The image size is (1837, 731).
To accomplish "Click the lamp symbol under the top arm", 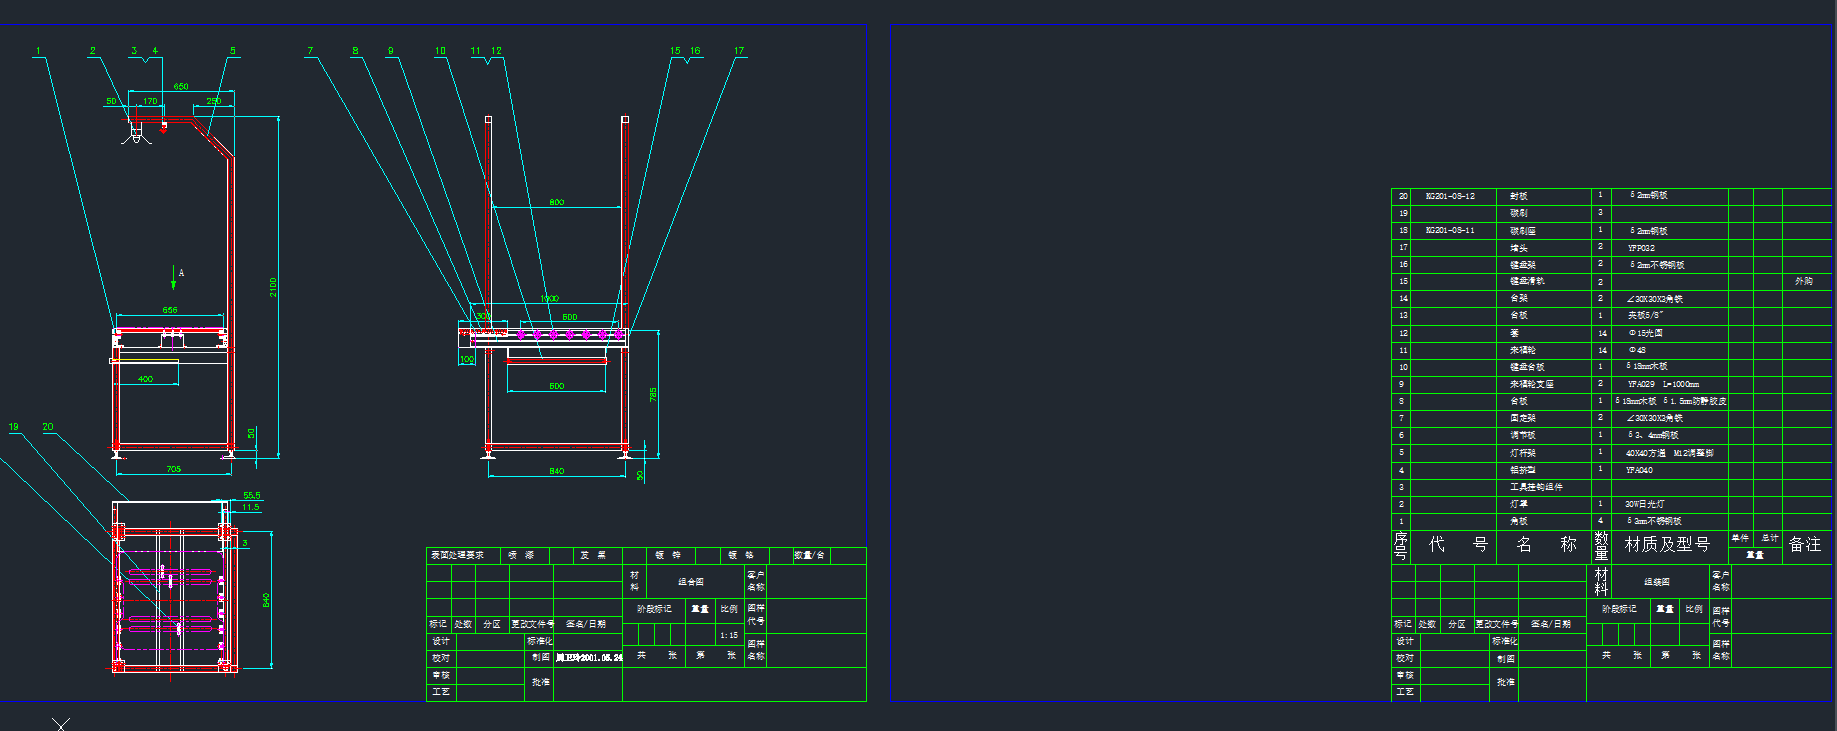I will 136,133.
